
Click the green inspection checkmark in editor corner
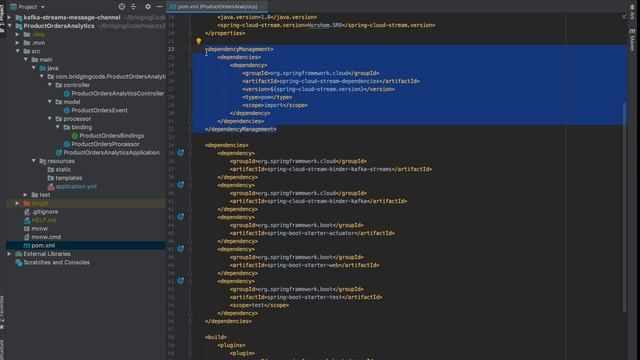coord(624,16)
